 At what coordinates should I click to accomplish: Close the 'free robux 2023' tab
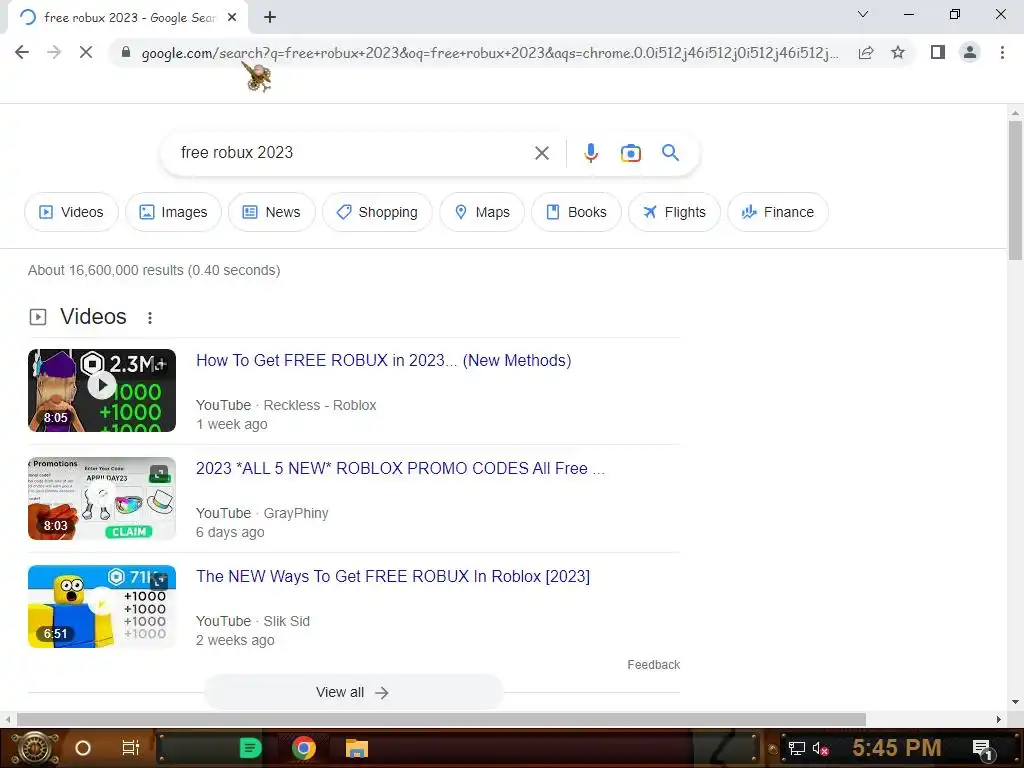click(232, 18)
